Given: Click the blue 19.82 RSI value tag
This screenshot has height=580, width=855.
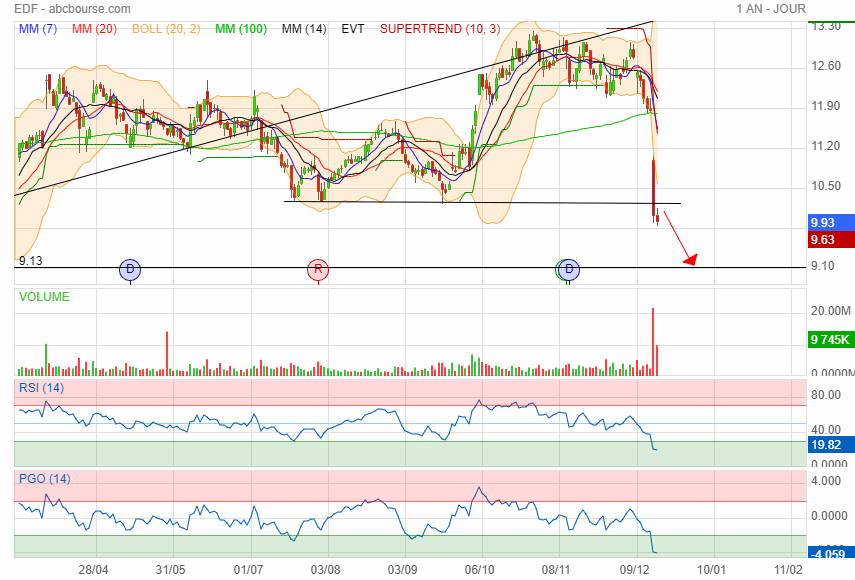Looking at the screenshot, I should point(829,446).
